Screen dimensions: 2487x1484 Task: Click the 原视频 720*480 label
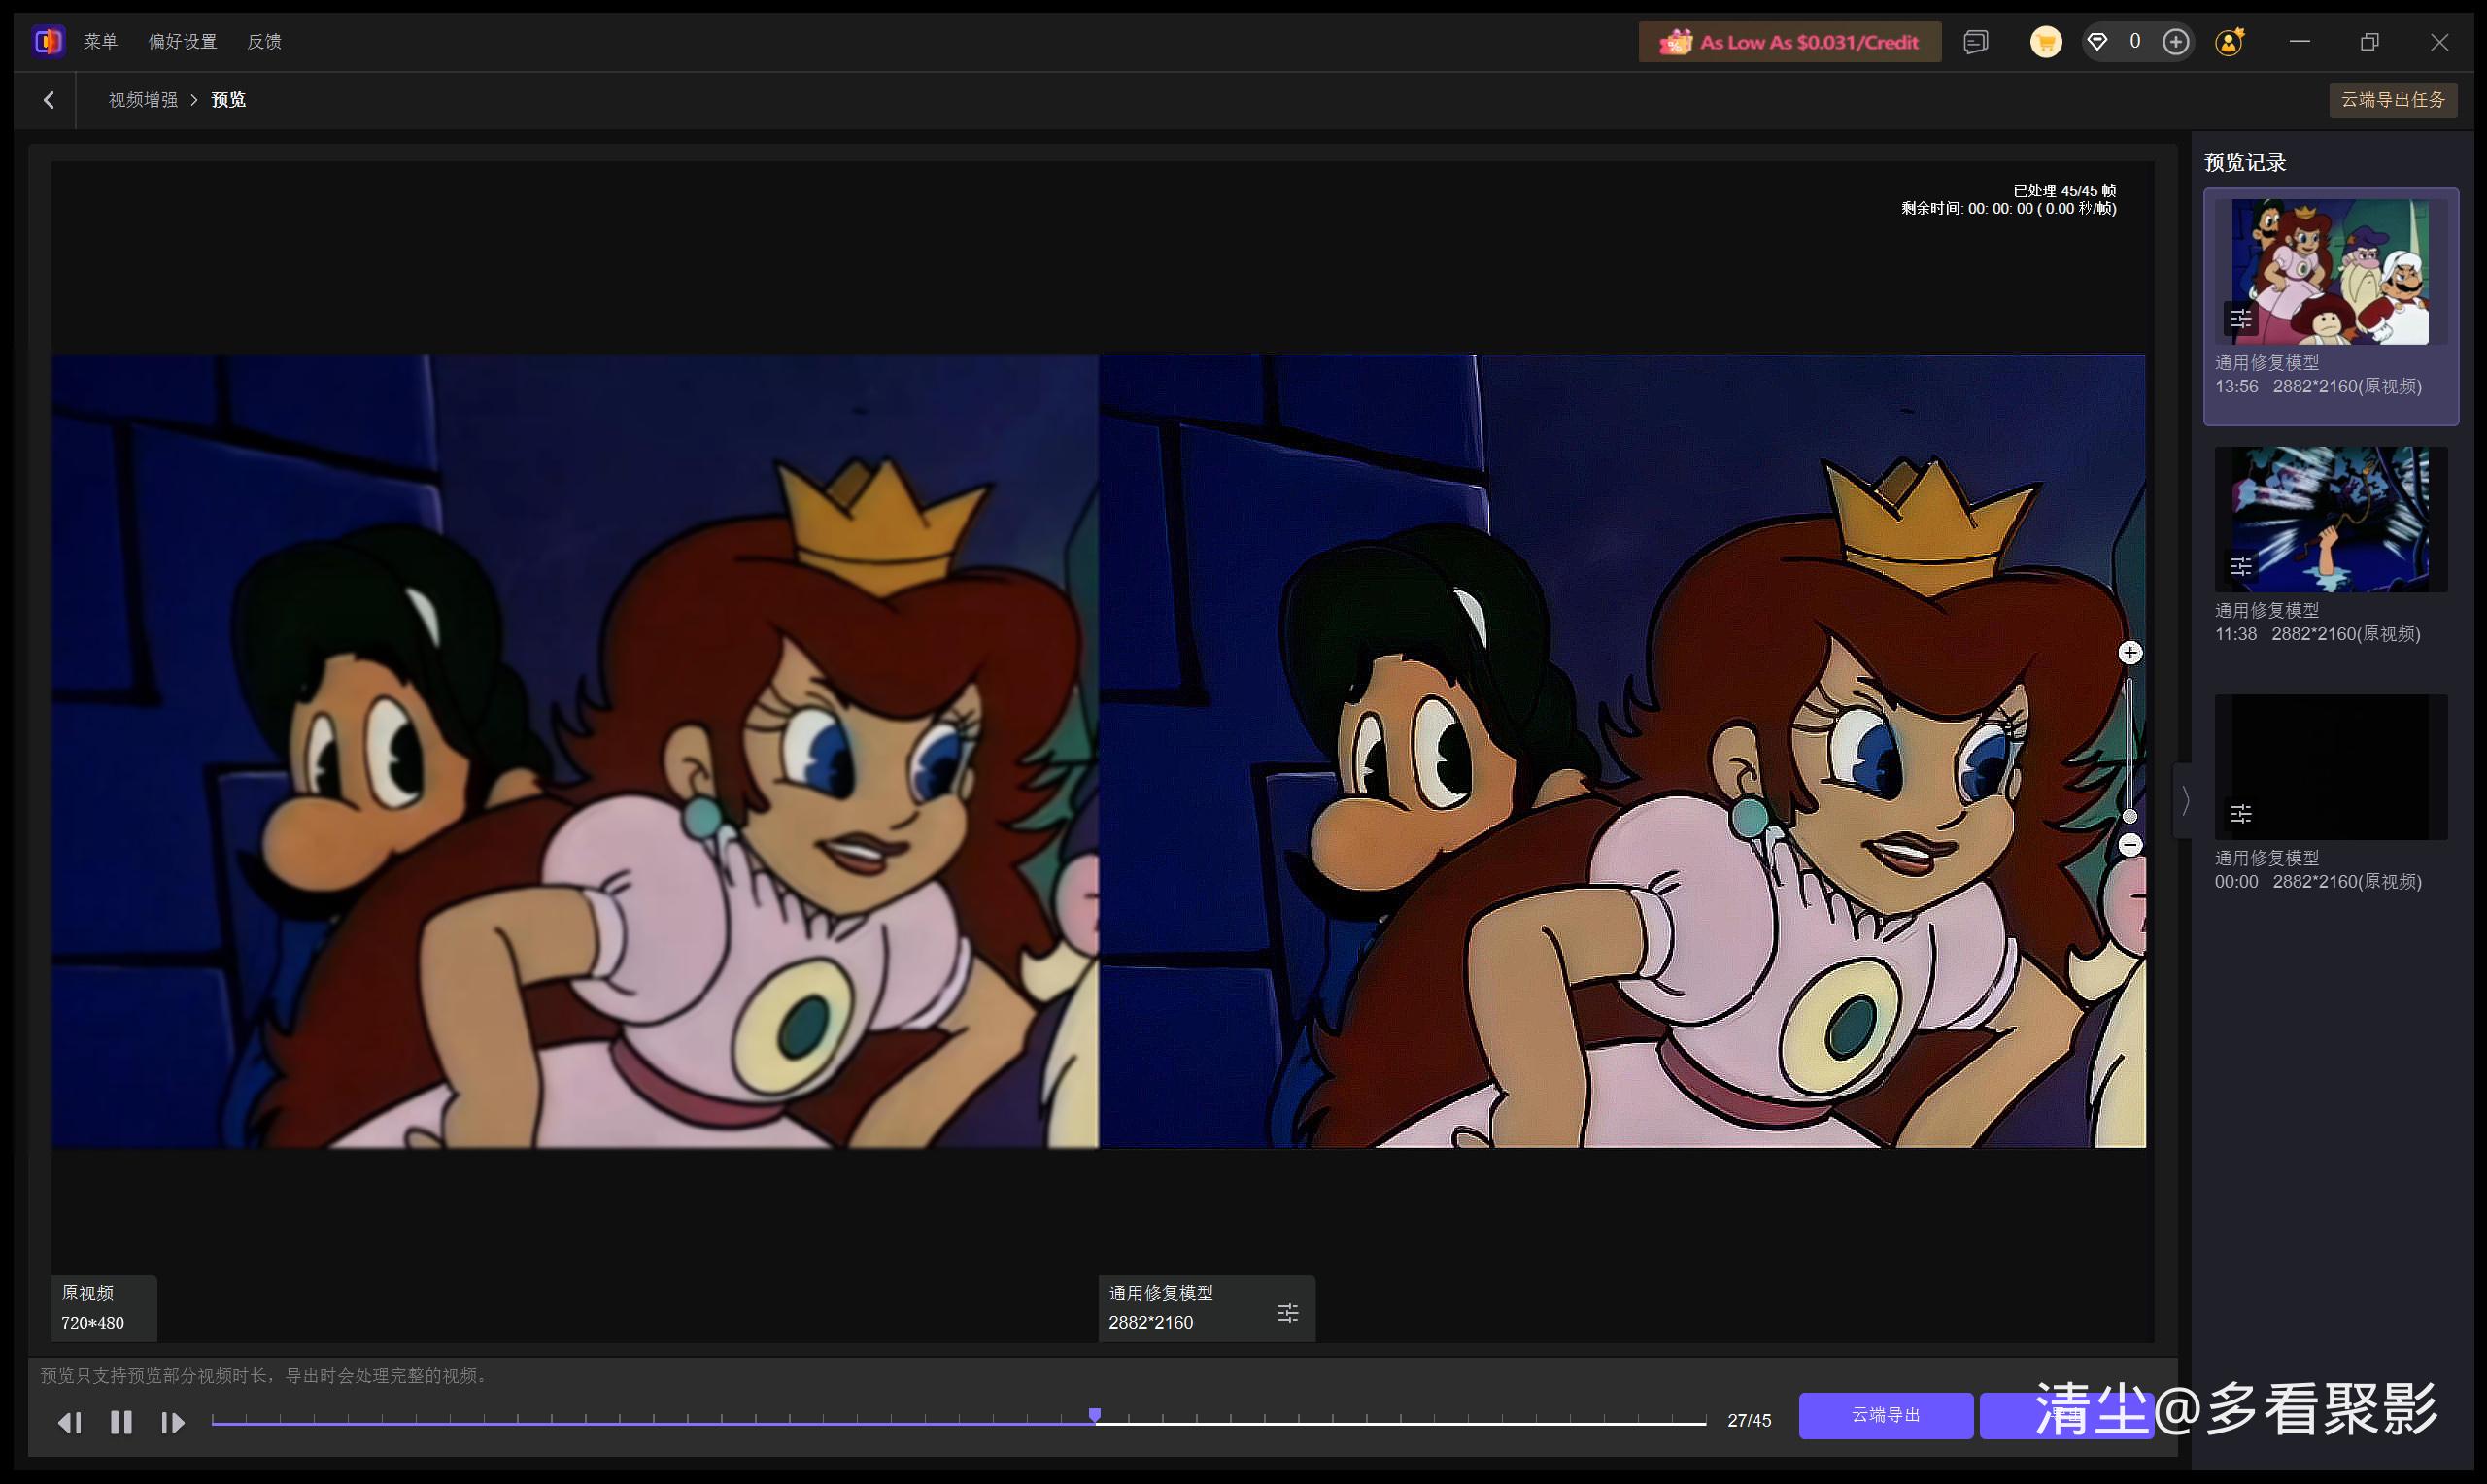click(x=104, y=1308)
